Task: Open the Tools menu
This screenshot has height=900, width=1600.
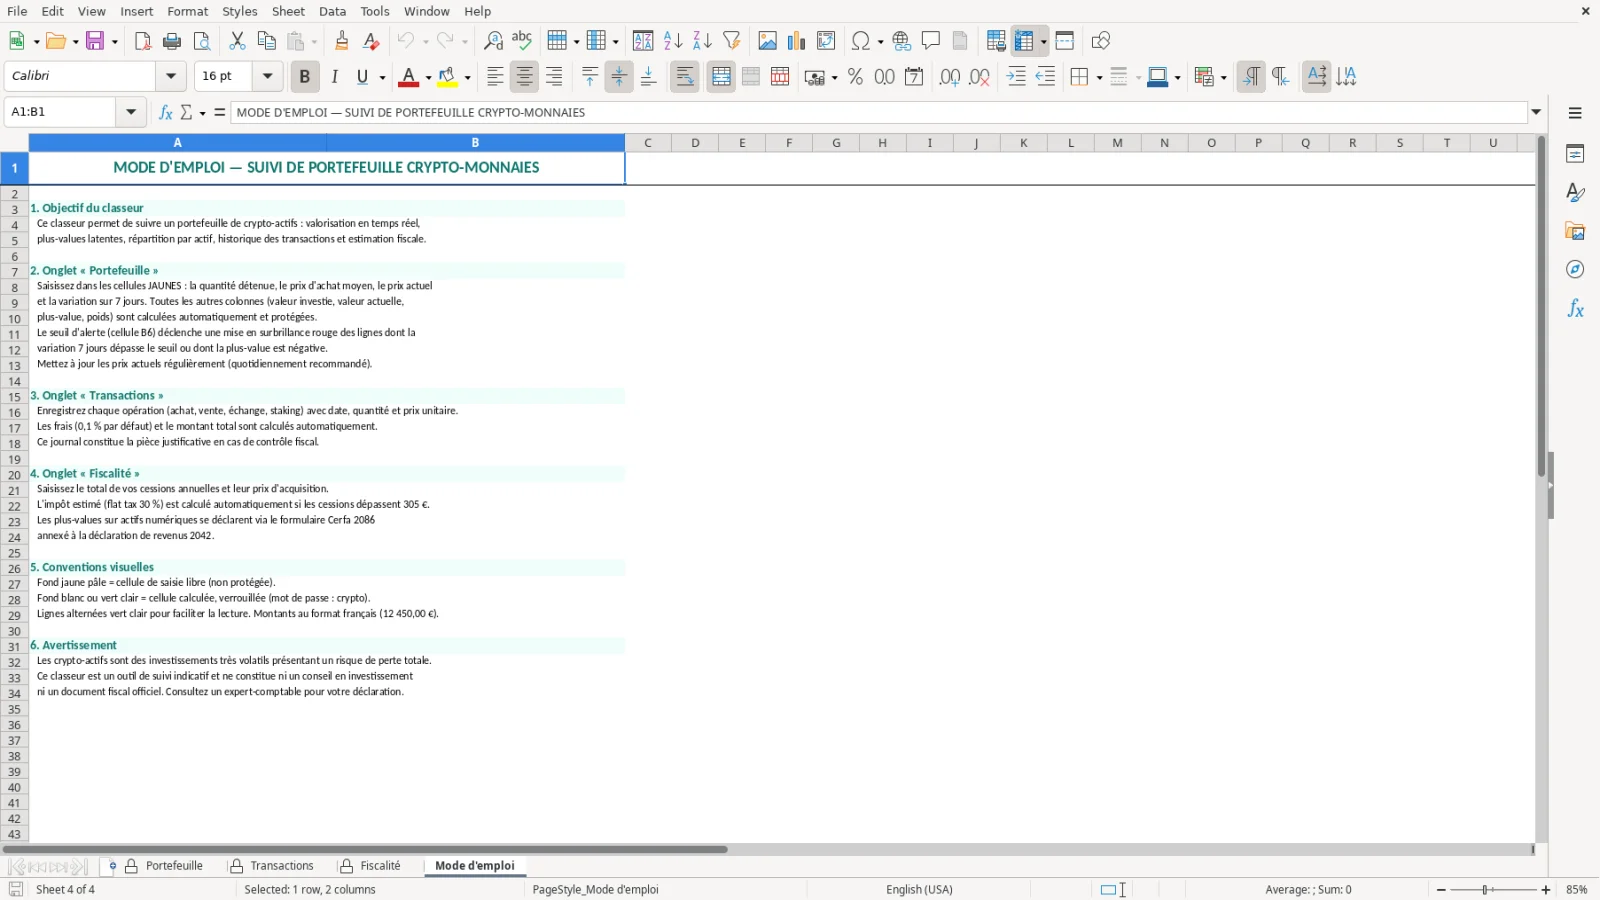Action: (x=375, y=11)
